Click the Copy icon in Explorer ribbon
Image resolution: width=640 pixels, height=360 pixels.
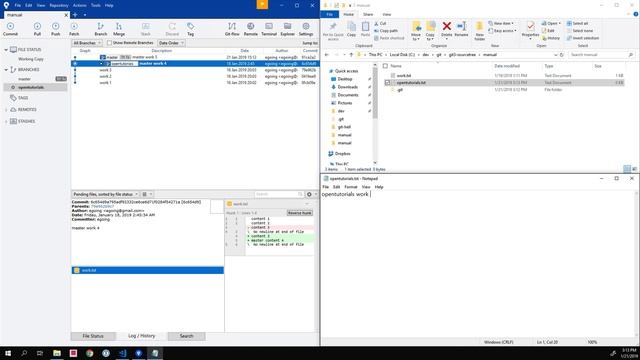(x=351, y=29)
